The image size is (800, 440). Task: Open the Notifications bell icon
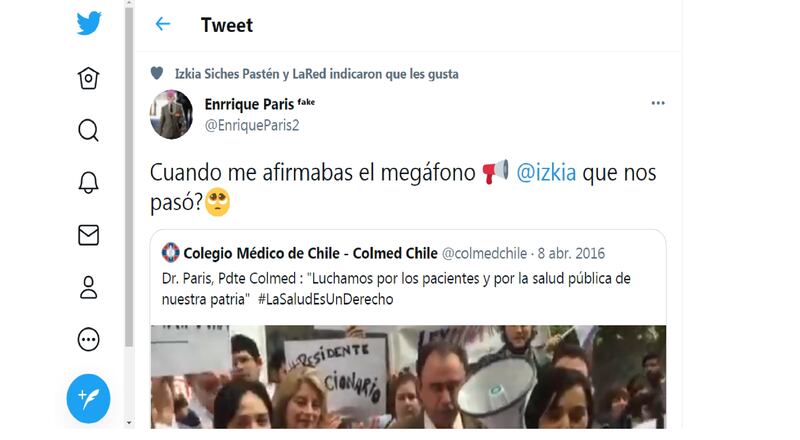click(88, 182)
